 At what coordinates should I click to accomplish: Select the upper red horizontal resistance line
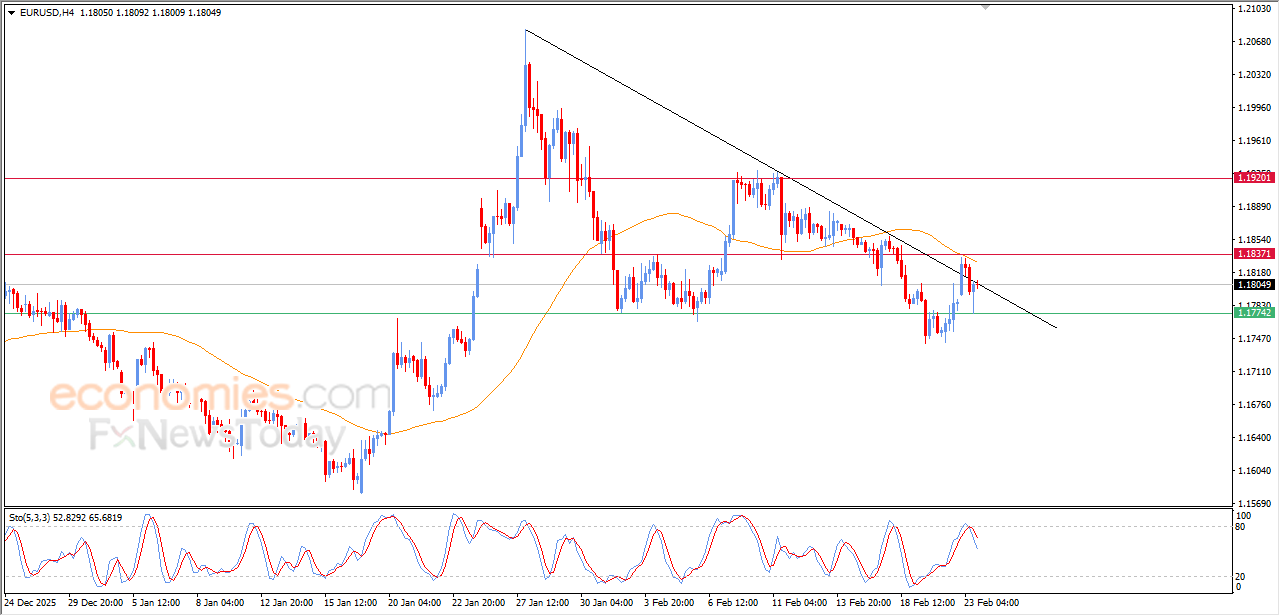tap(616, 178)
